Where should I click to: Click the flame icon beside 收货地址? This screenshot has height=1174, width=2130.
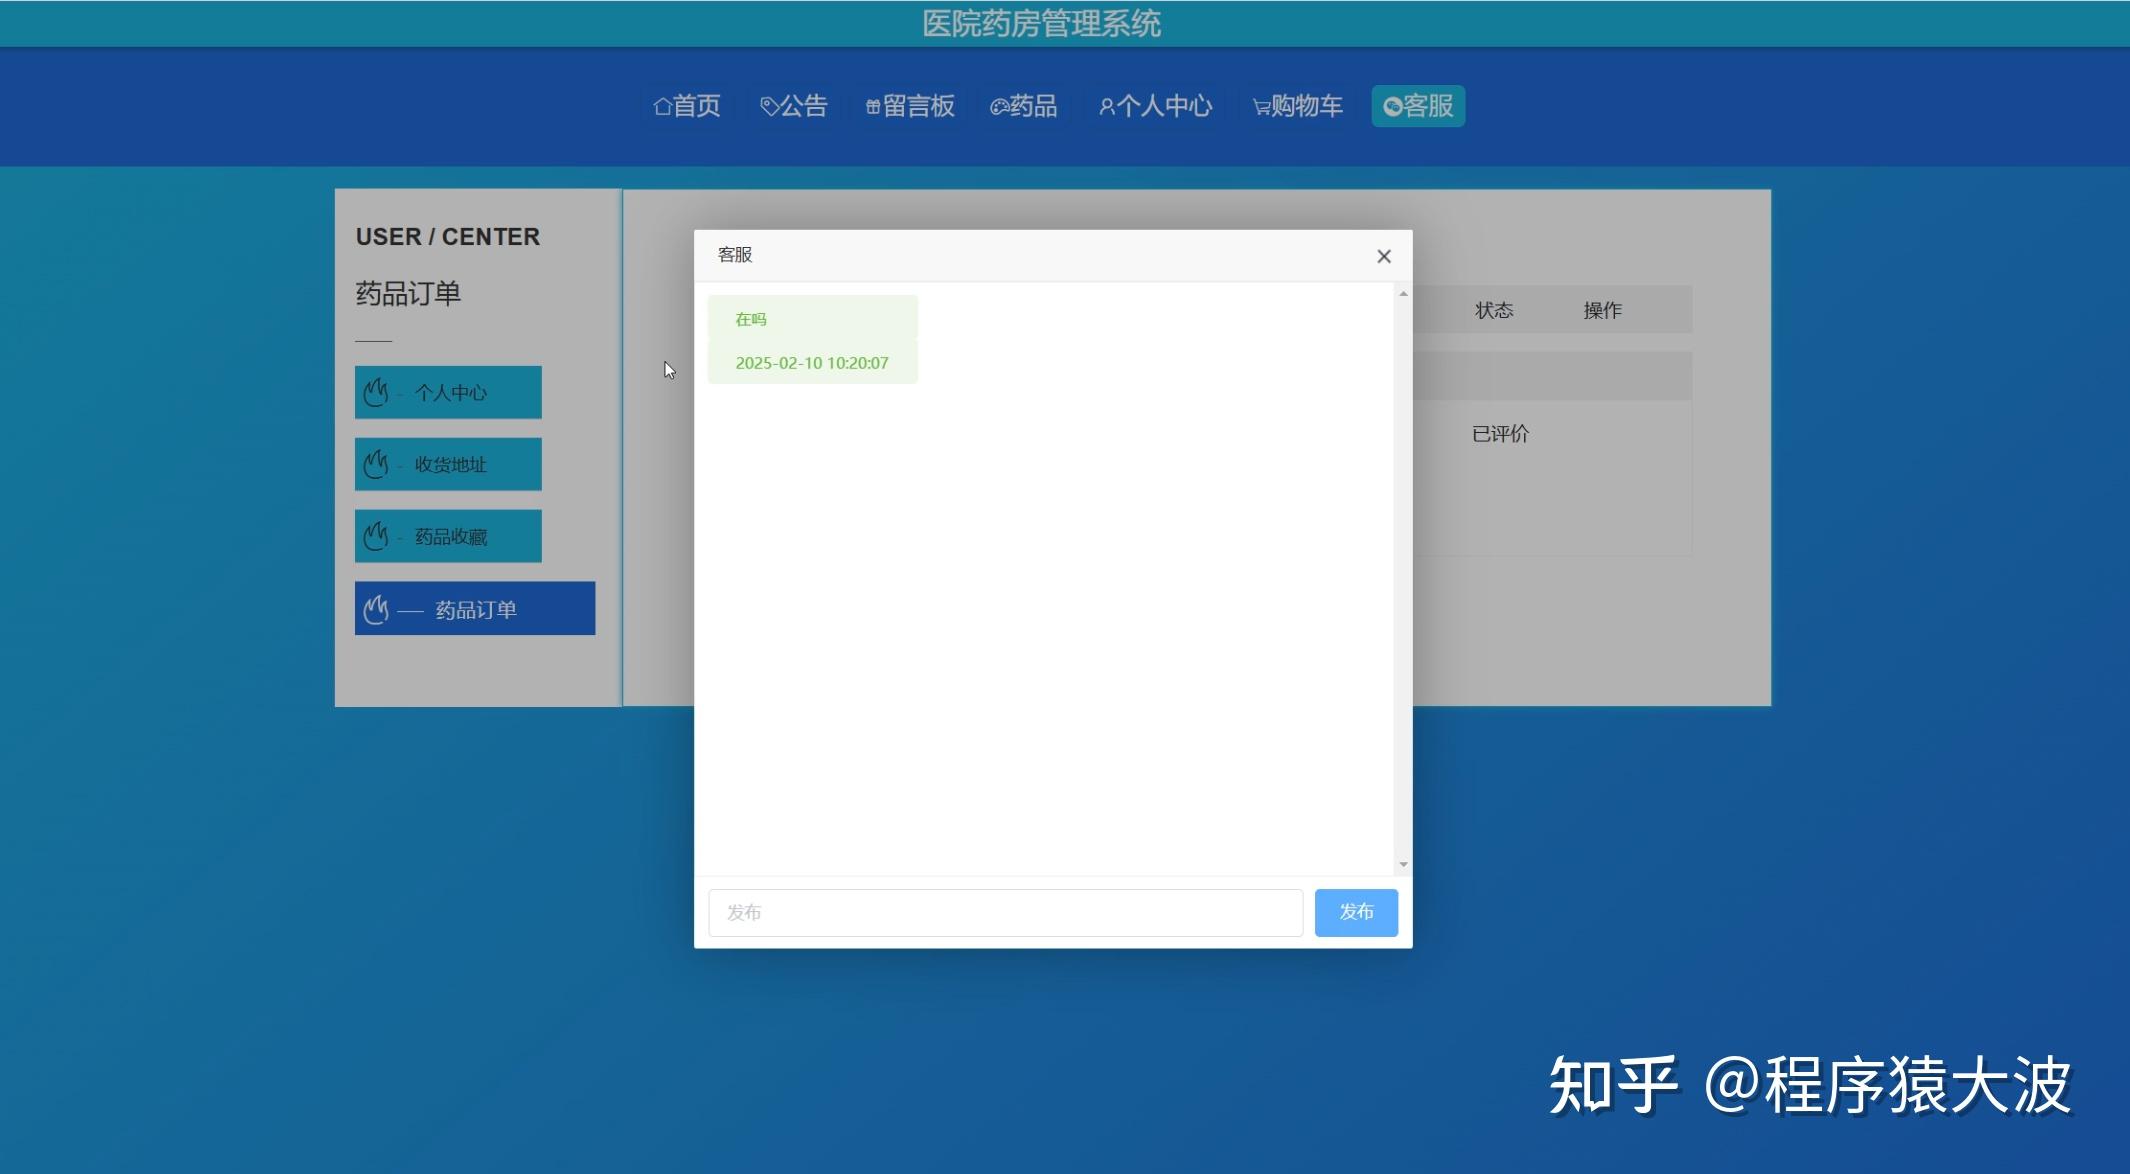pyautogui.click(x=377, y=463)
